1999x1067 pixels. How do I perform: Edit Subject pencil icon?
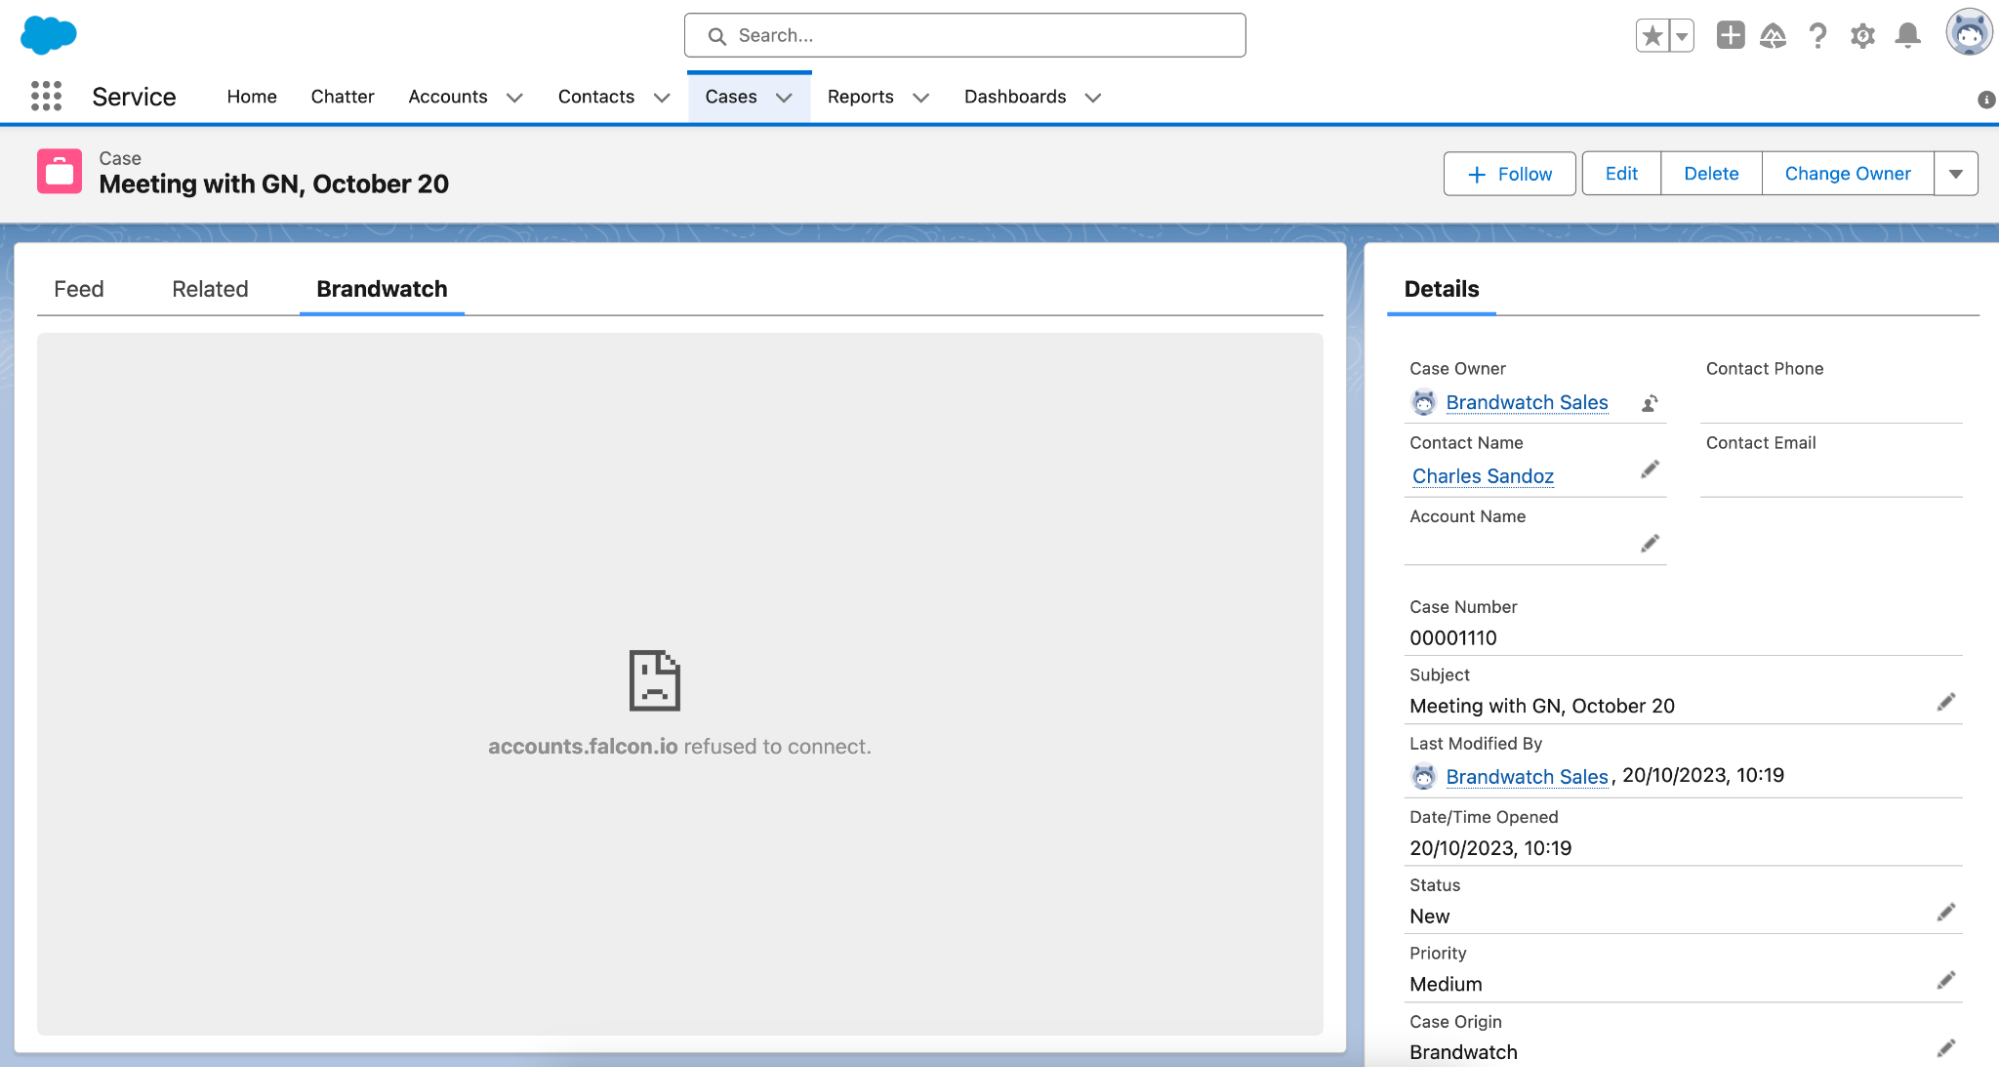point(1946,702)
